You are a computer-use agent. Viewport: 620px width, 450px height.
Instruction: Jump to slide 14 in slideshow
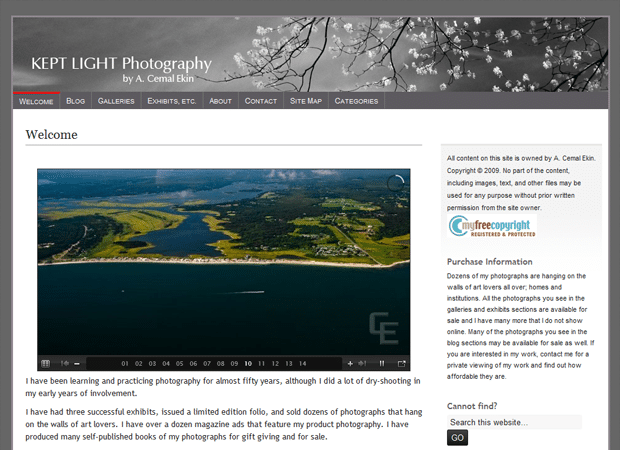[x=302, y=363]
